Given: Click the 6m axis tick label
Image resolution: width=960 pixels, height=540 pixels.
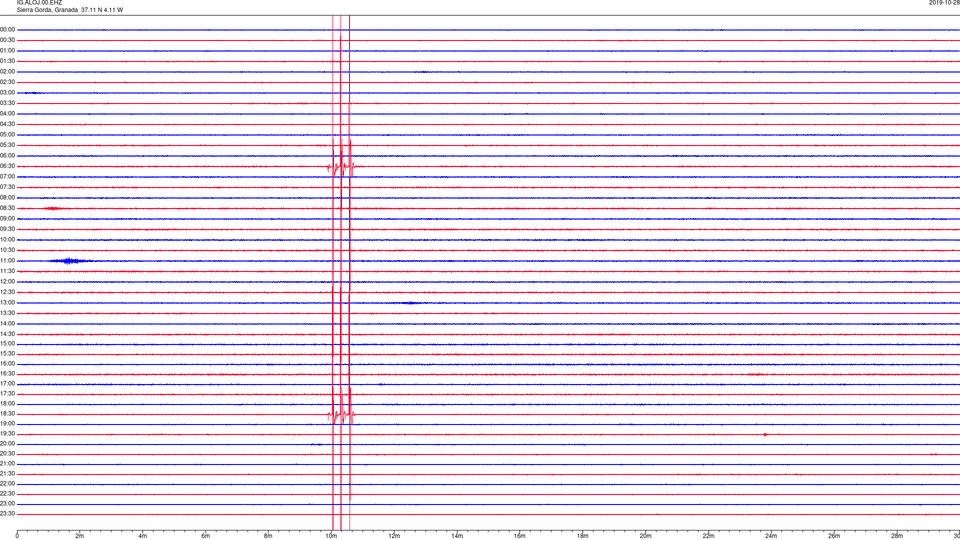Looking at the screenshot, I should tap(206, 536).
